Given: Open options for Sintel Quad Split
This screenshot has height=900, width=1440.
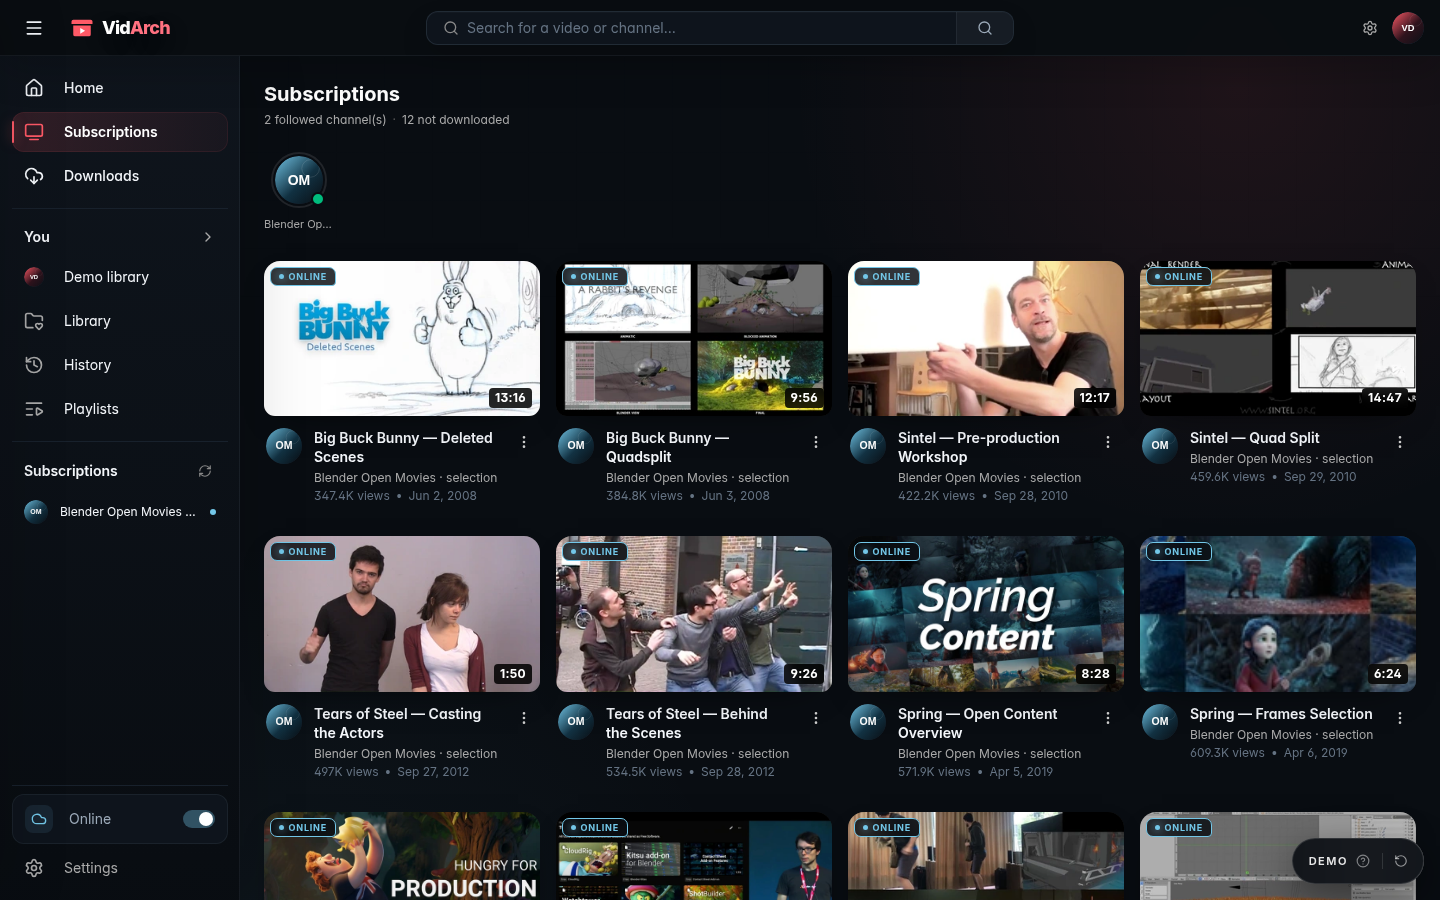Looking at the screenshot, I should 1400,442.
